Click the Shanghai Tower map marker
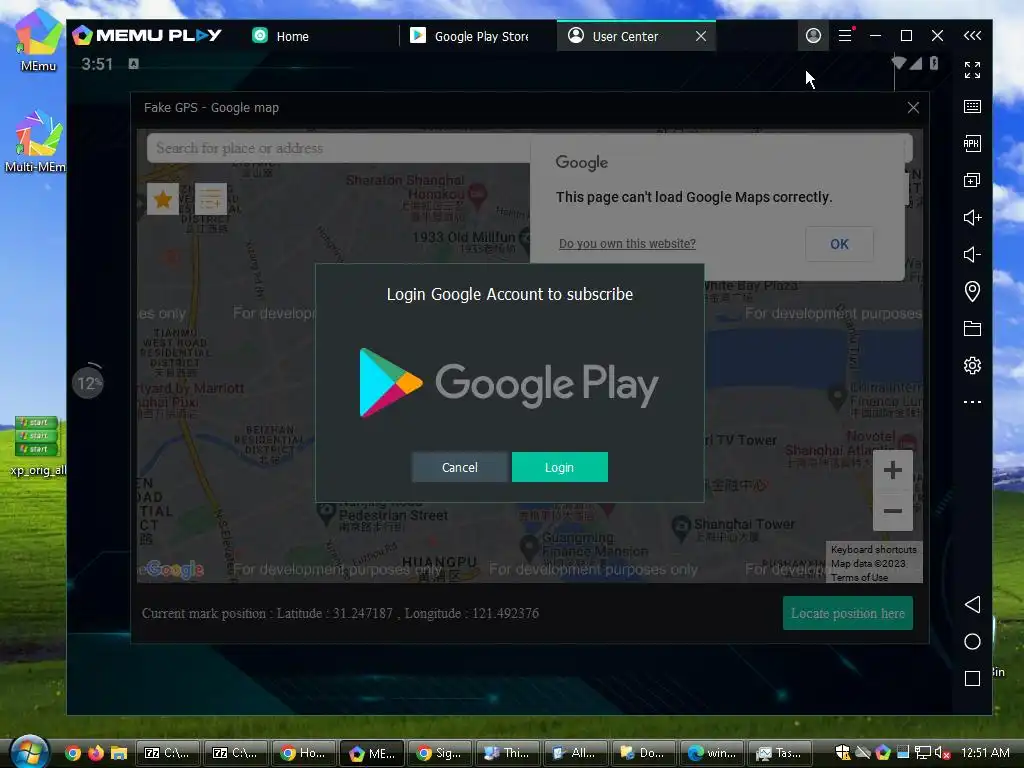The width and height of the screenshot is (1024, 768). click(681, 526)
